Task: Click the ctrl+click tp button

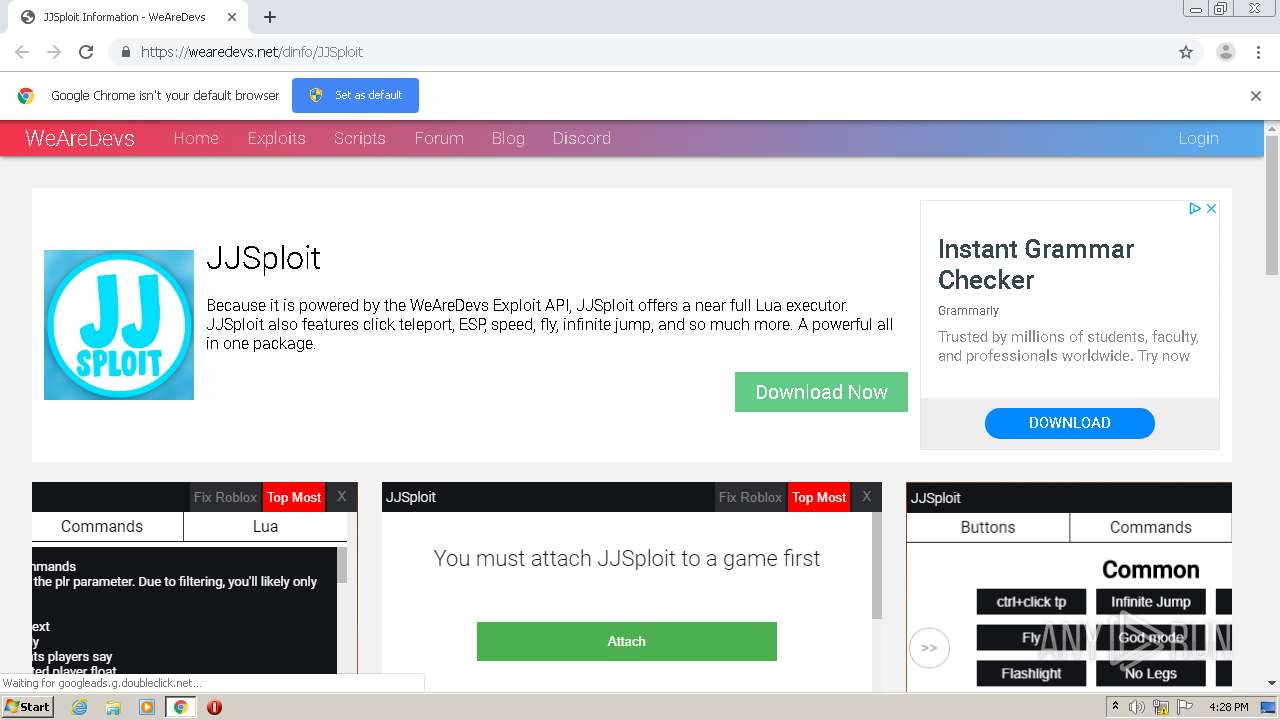Action: pyautogui.click(x=1031, y=602)
